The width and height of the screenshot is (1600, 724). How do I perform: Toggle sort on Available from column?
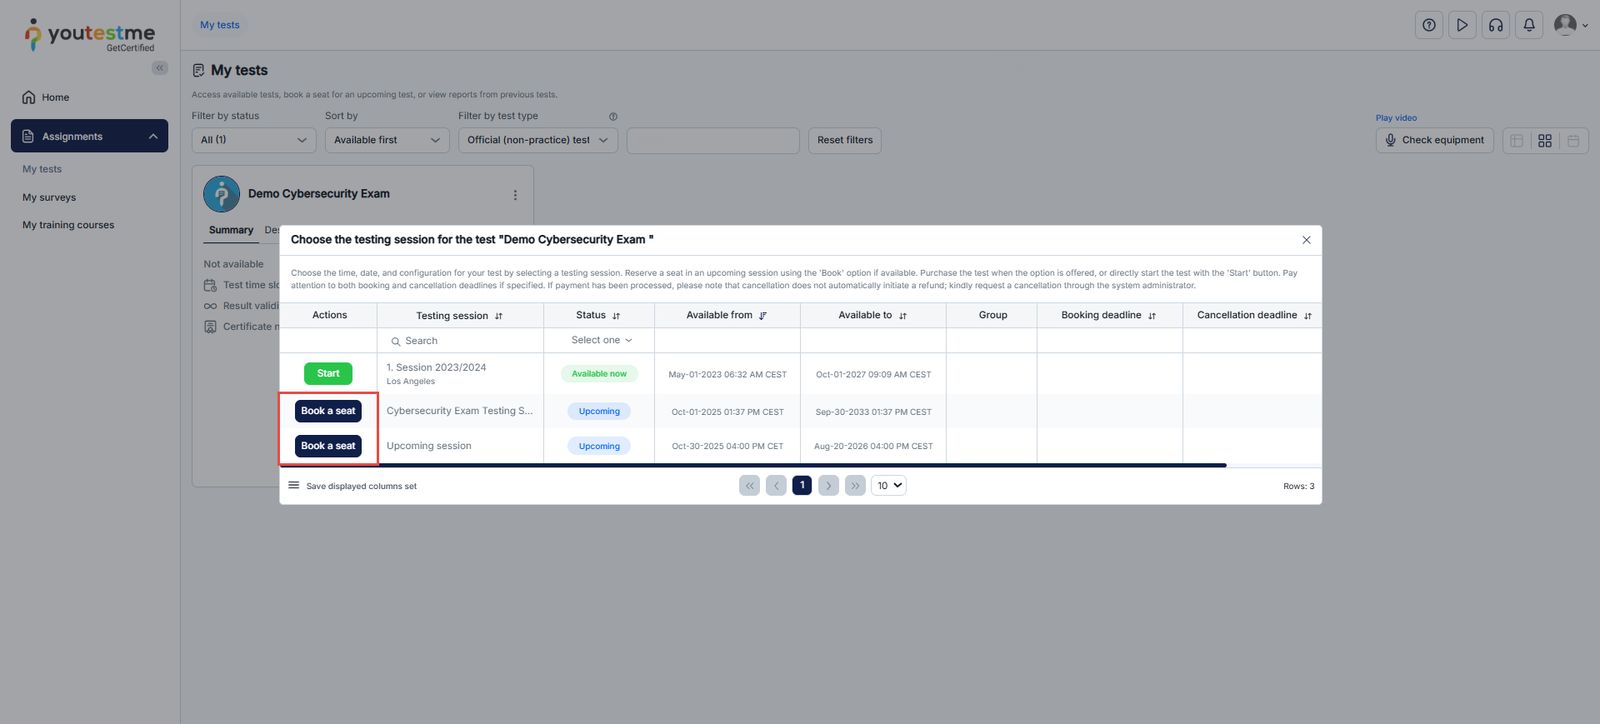point(763,316)
